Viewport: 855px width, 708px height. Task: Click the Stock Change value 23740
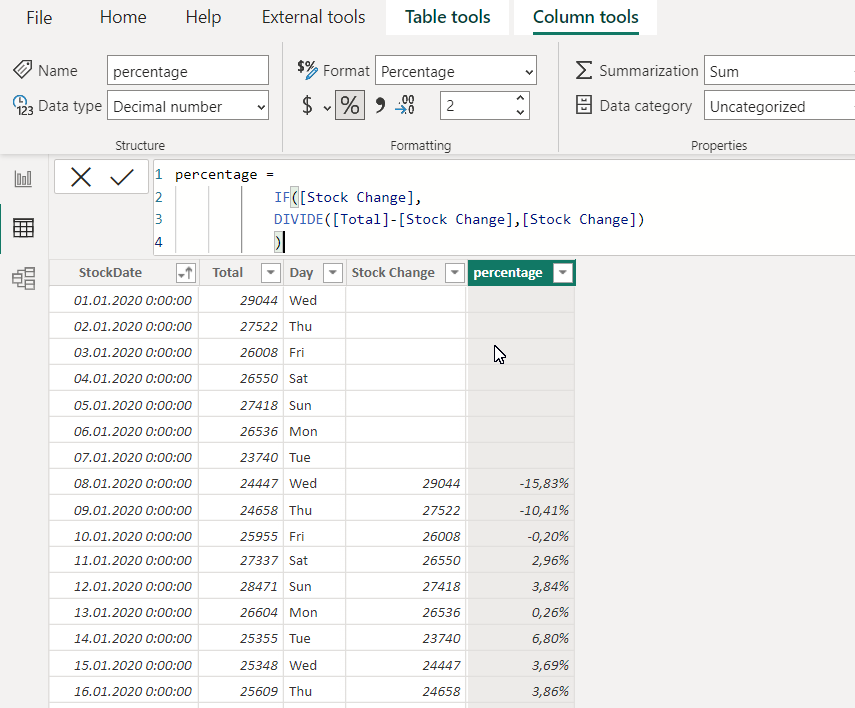(406, 638)
